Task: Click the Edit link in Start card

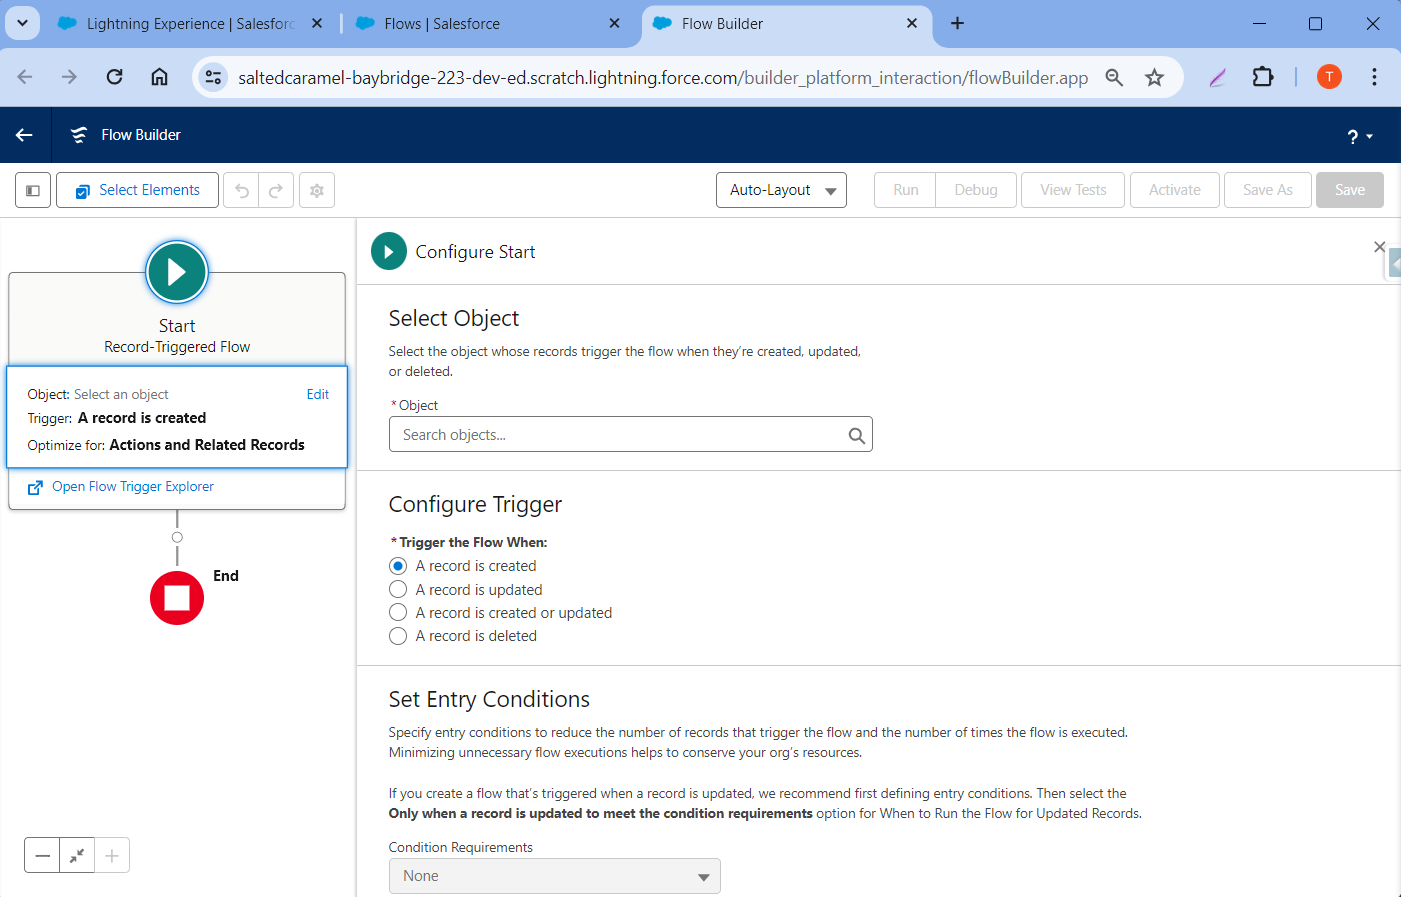Action: [318, 394]
